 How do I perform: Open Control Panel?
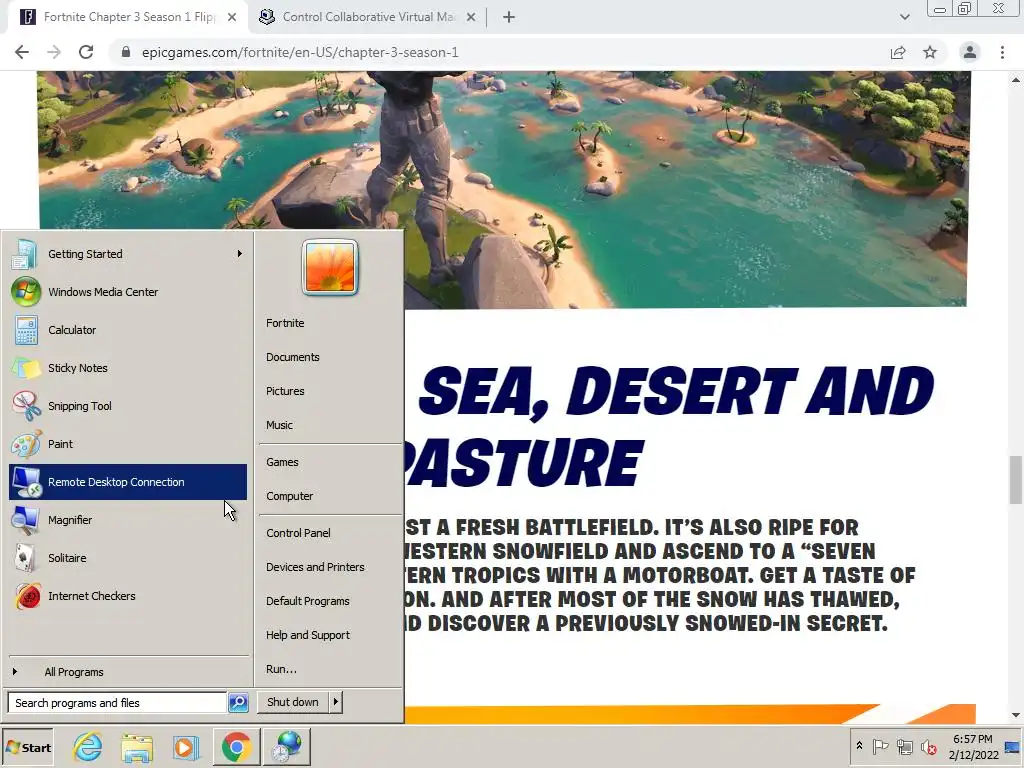tap(298, 533)
